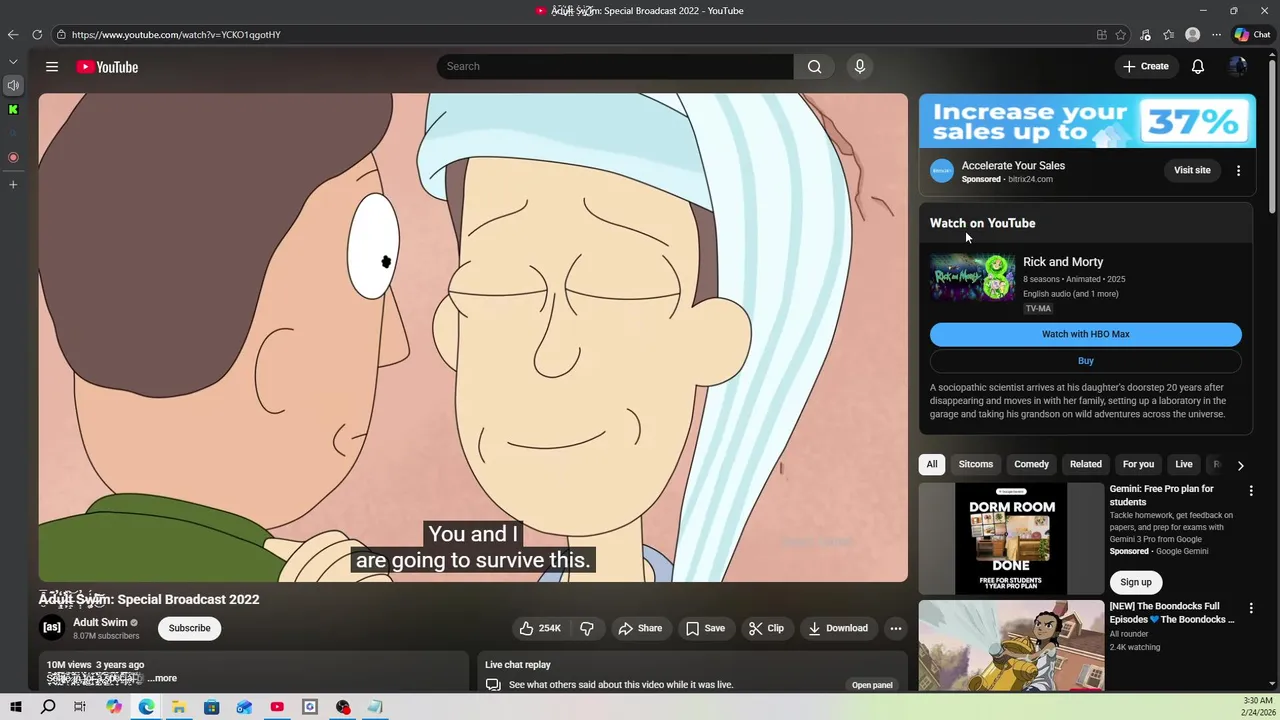This screenshot has width=1280, height=720.
Task: Open File Explorer from the taskbar
Action: pos(179,707)
